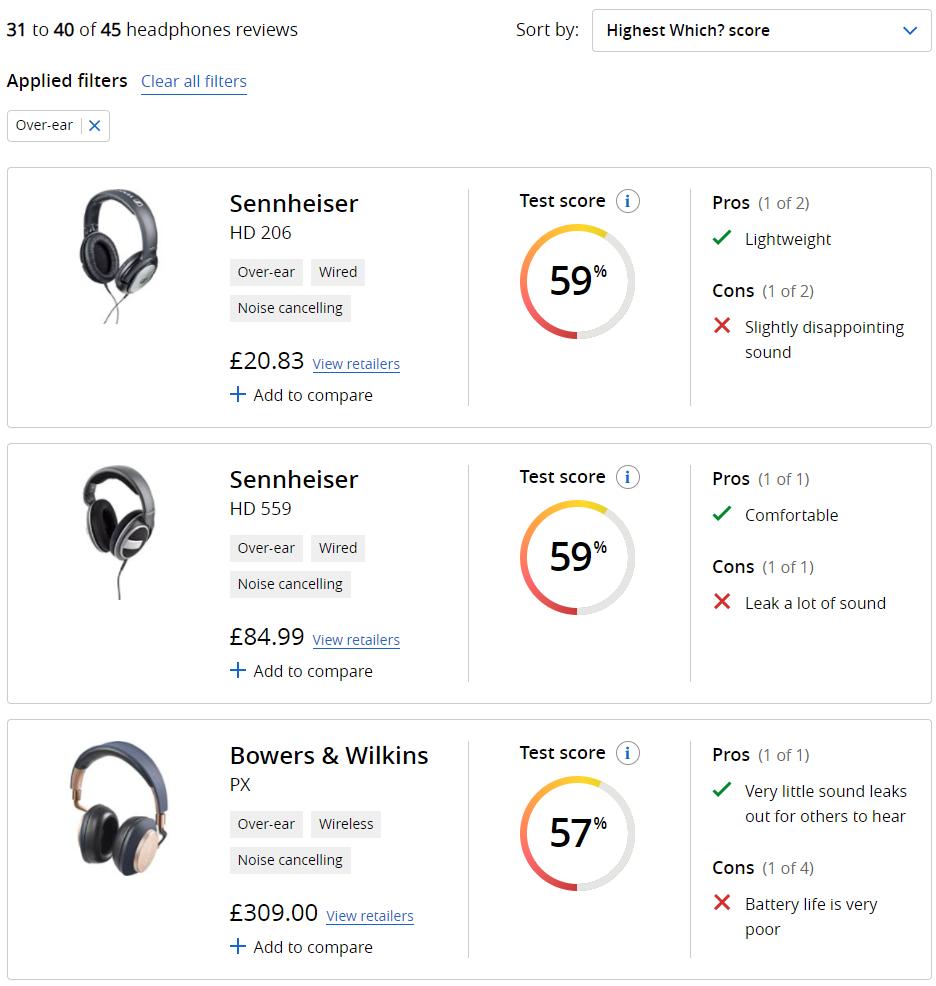Click the Wired tag on Sennheiser HD 206
This screenshot has height=986, width=936.
338,272
